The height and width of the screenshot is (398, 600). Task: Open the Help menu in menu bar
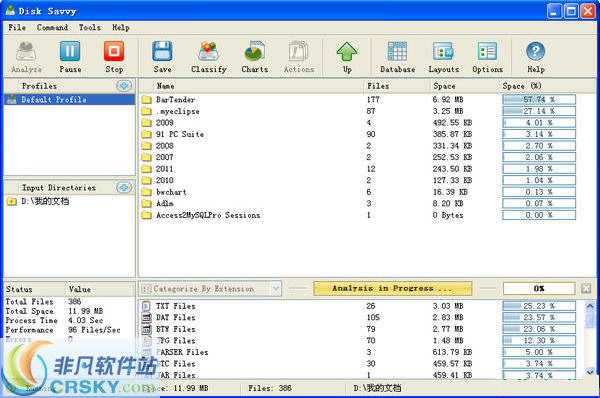[121, 28]
